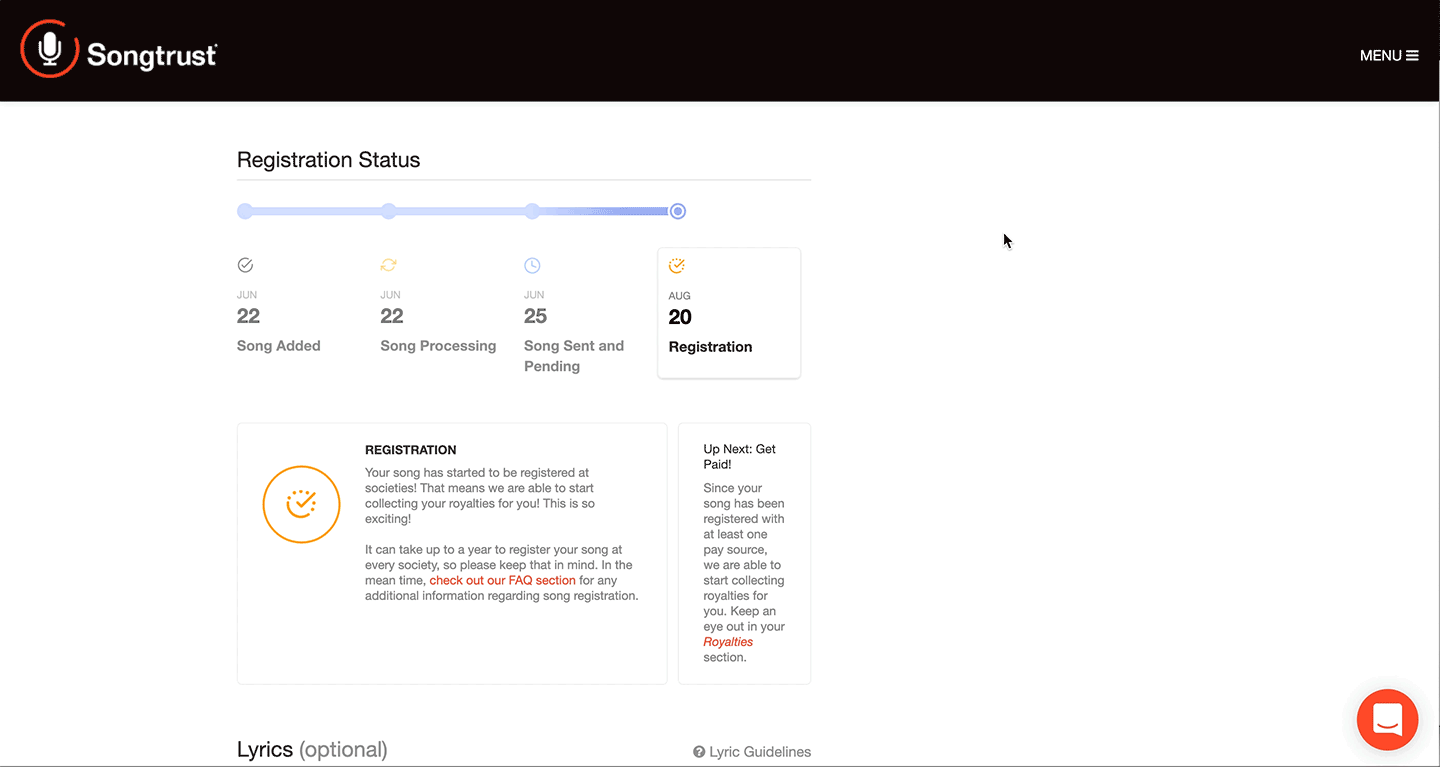Click the REGISTRATION info heading
Screen dimensions: 1440x767
point(411,450)
